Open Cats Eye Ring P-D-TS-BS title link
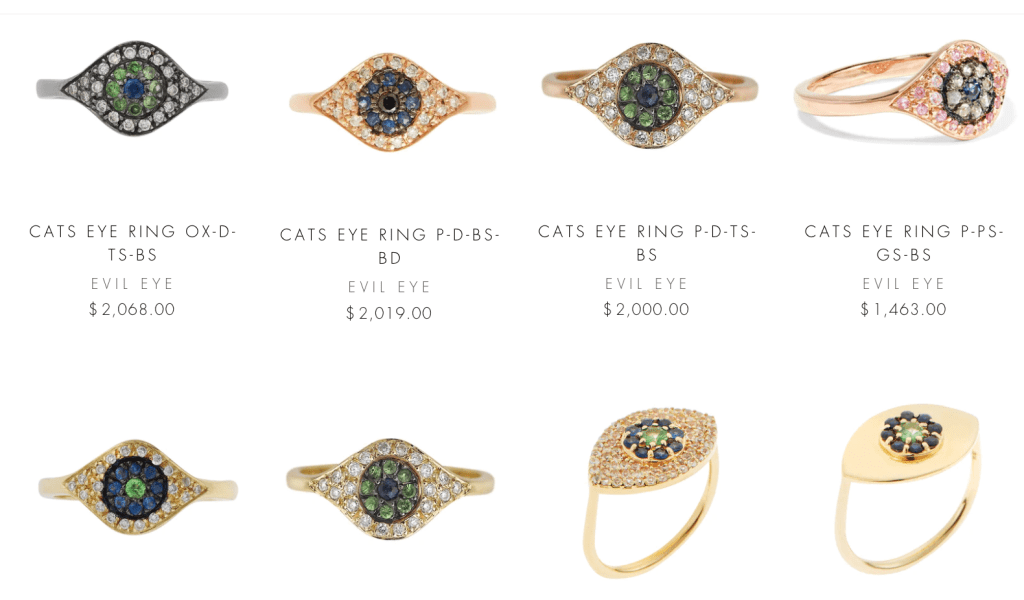Screen dimensions: 1024x600 tap(647, 243)
